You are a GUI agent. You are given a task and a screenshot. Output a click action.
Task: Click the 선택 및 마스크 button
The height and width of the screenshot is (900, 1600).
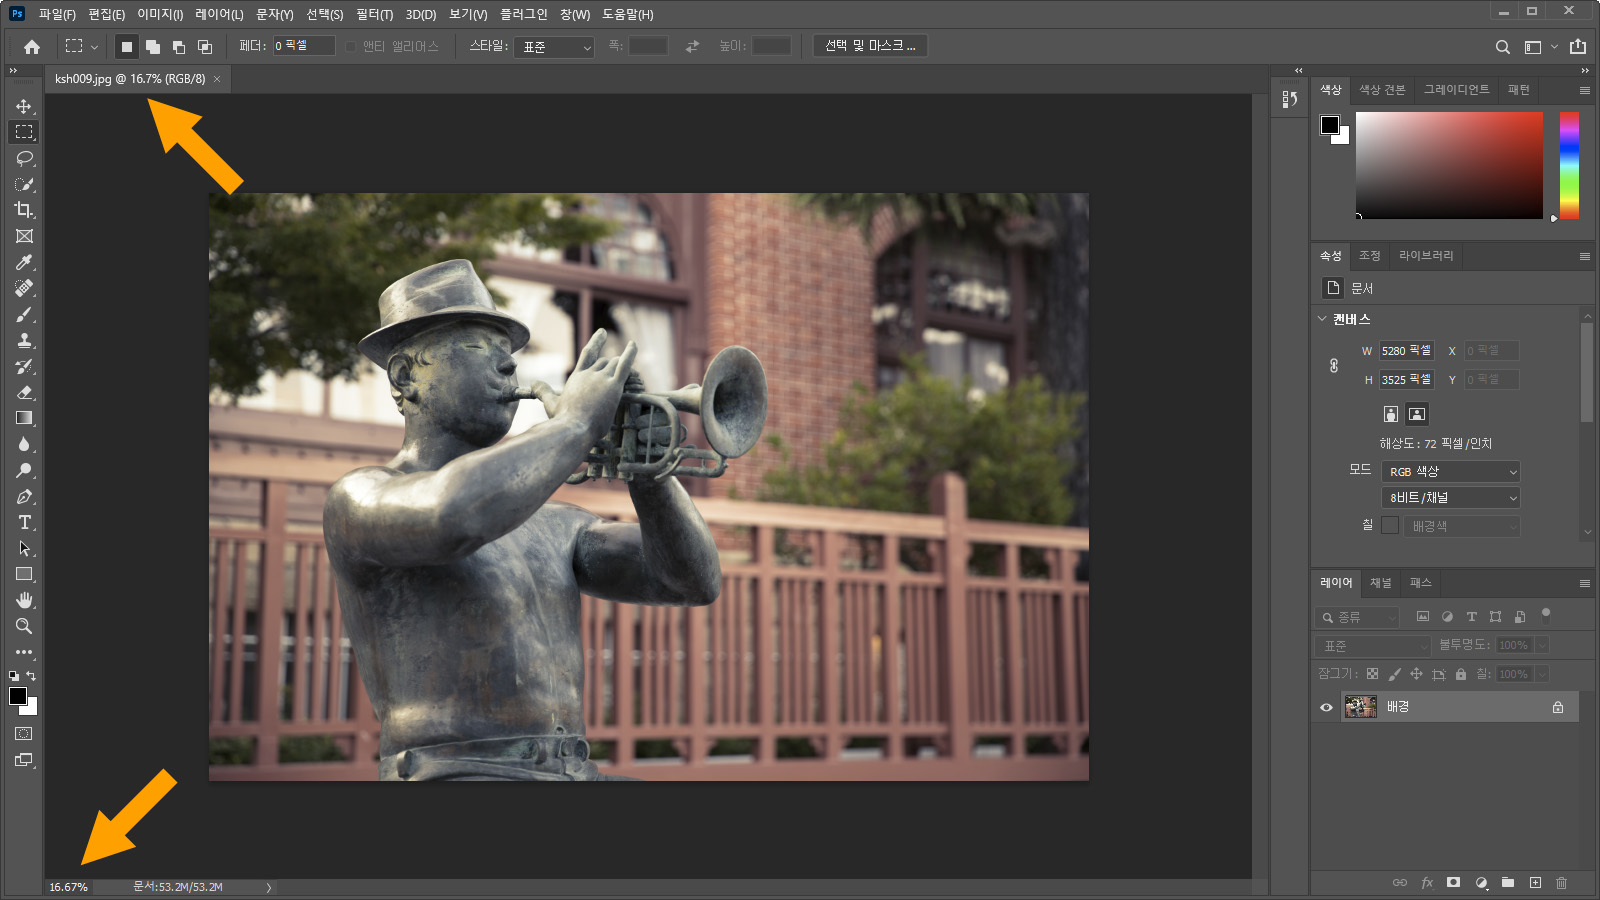click(x=870, y=46)
